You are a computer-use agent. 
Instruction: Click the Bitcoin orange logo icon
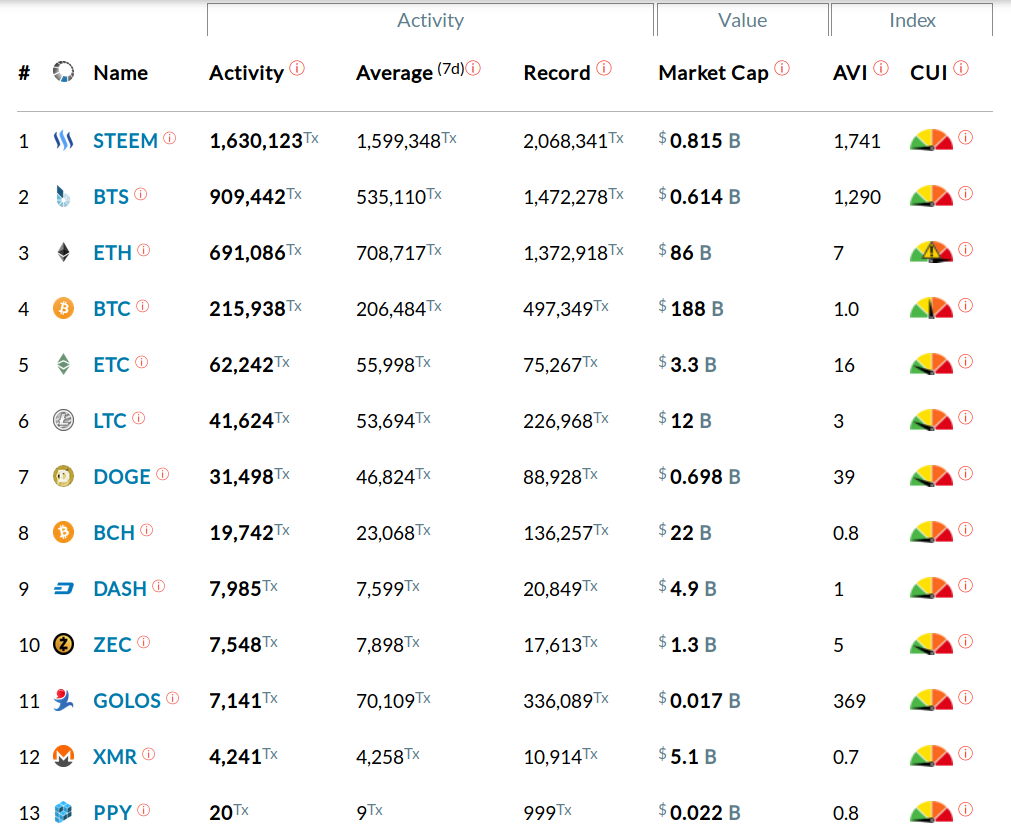pyautogui.click(x=63, y=309)
